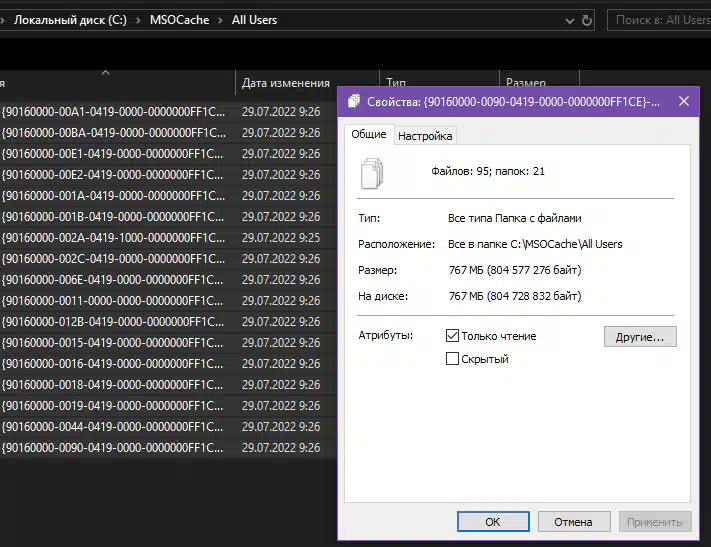This screenshot has height=547, width=711.
Task: Select folder {90160000-001A-0419 row
Action: coord(168,195)
